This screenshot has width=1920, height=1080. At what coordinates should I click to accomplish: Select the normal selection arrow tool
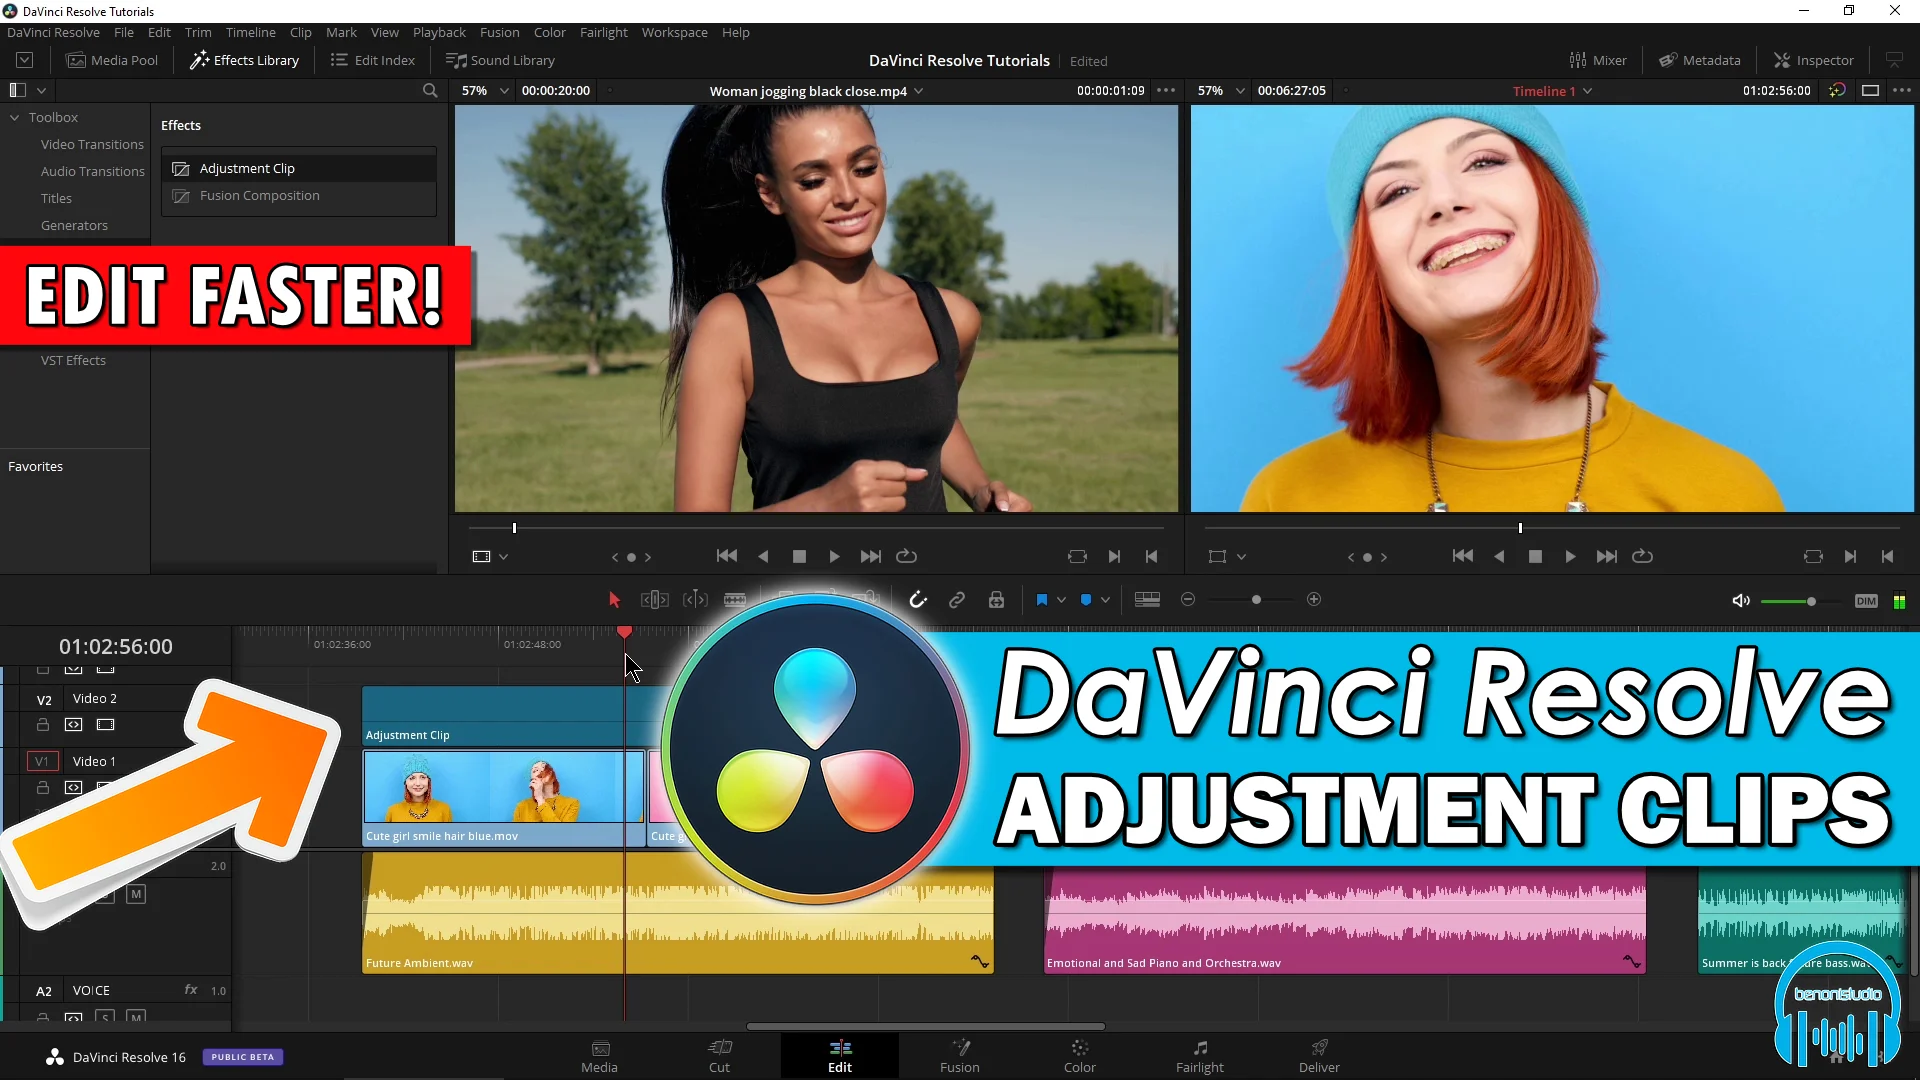tap(613, 599)
